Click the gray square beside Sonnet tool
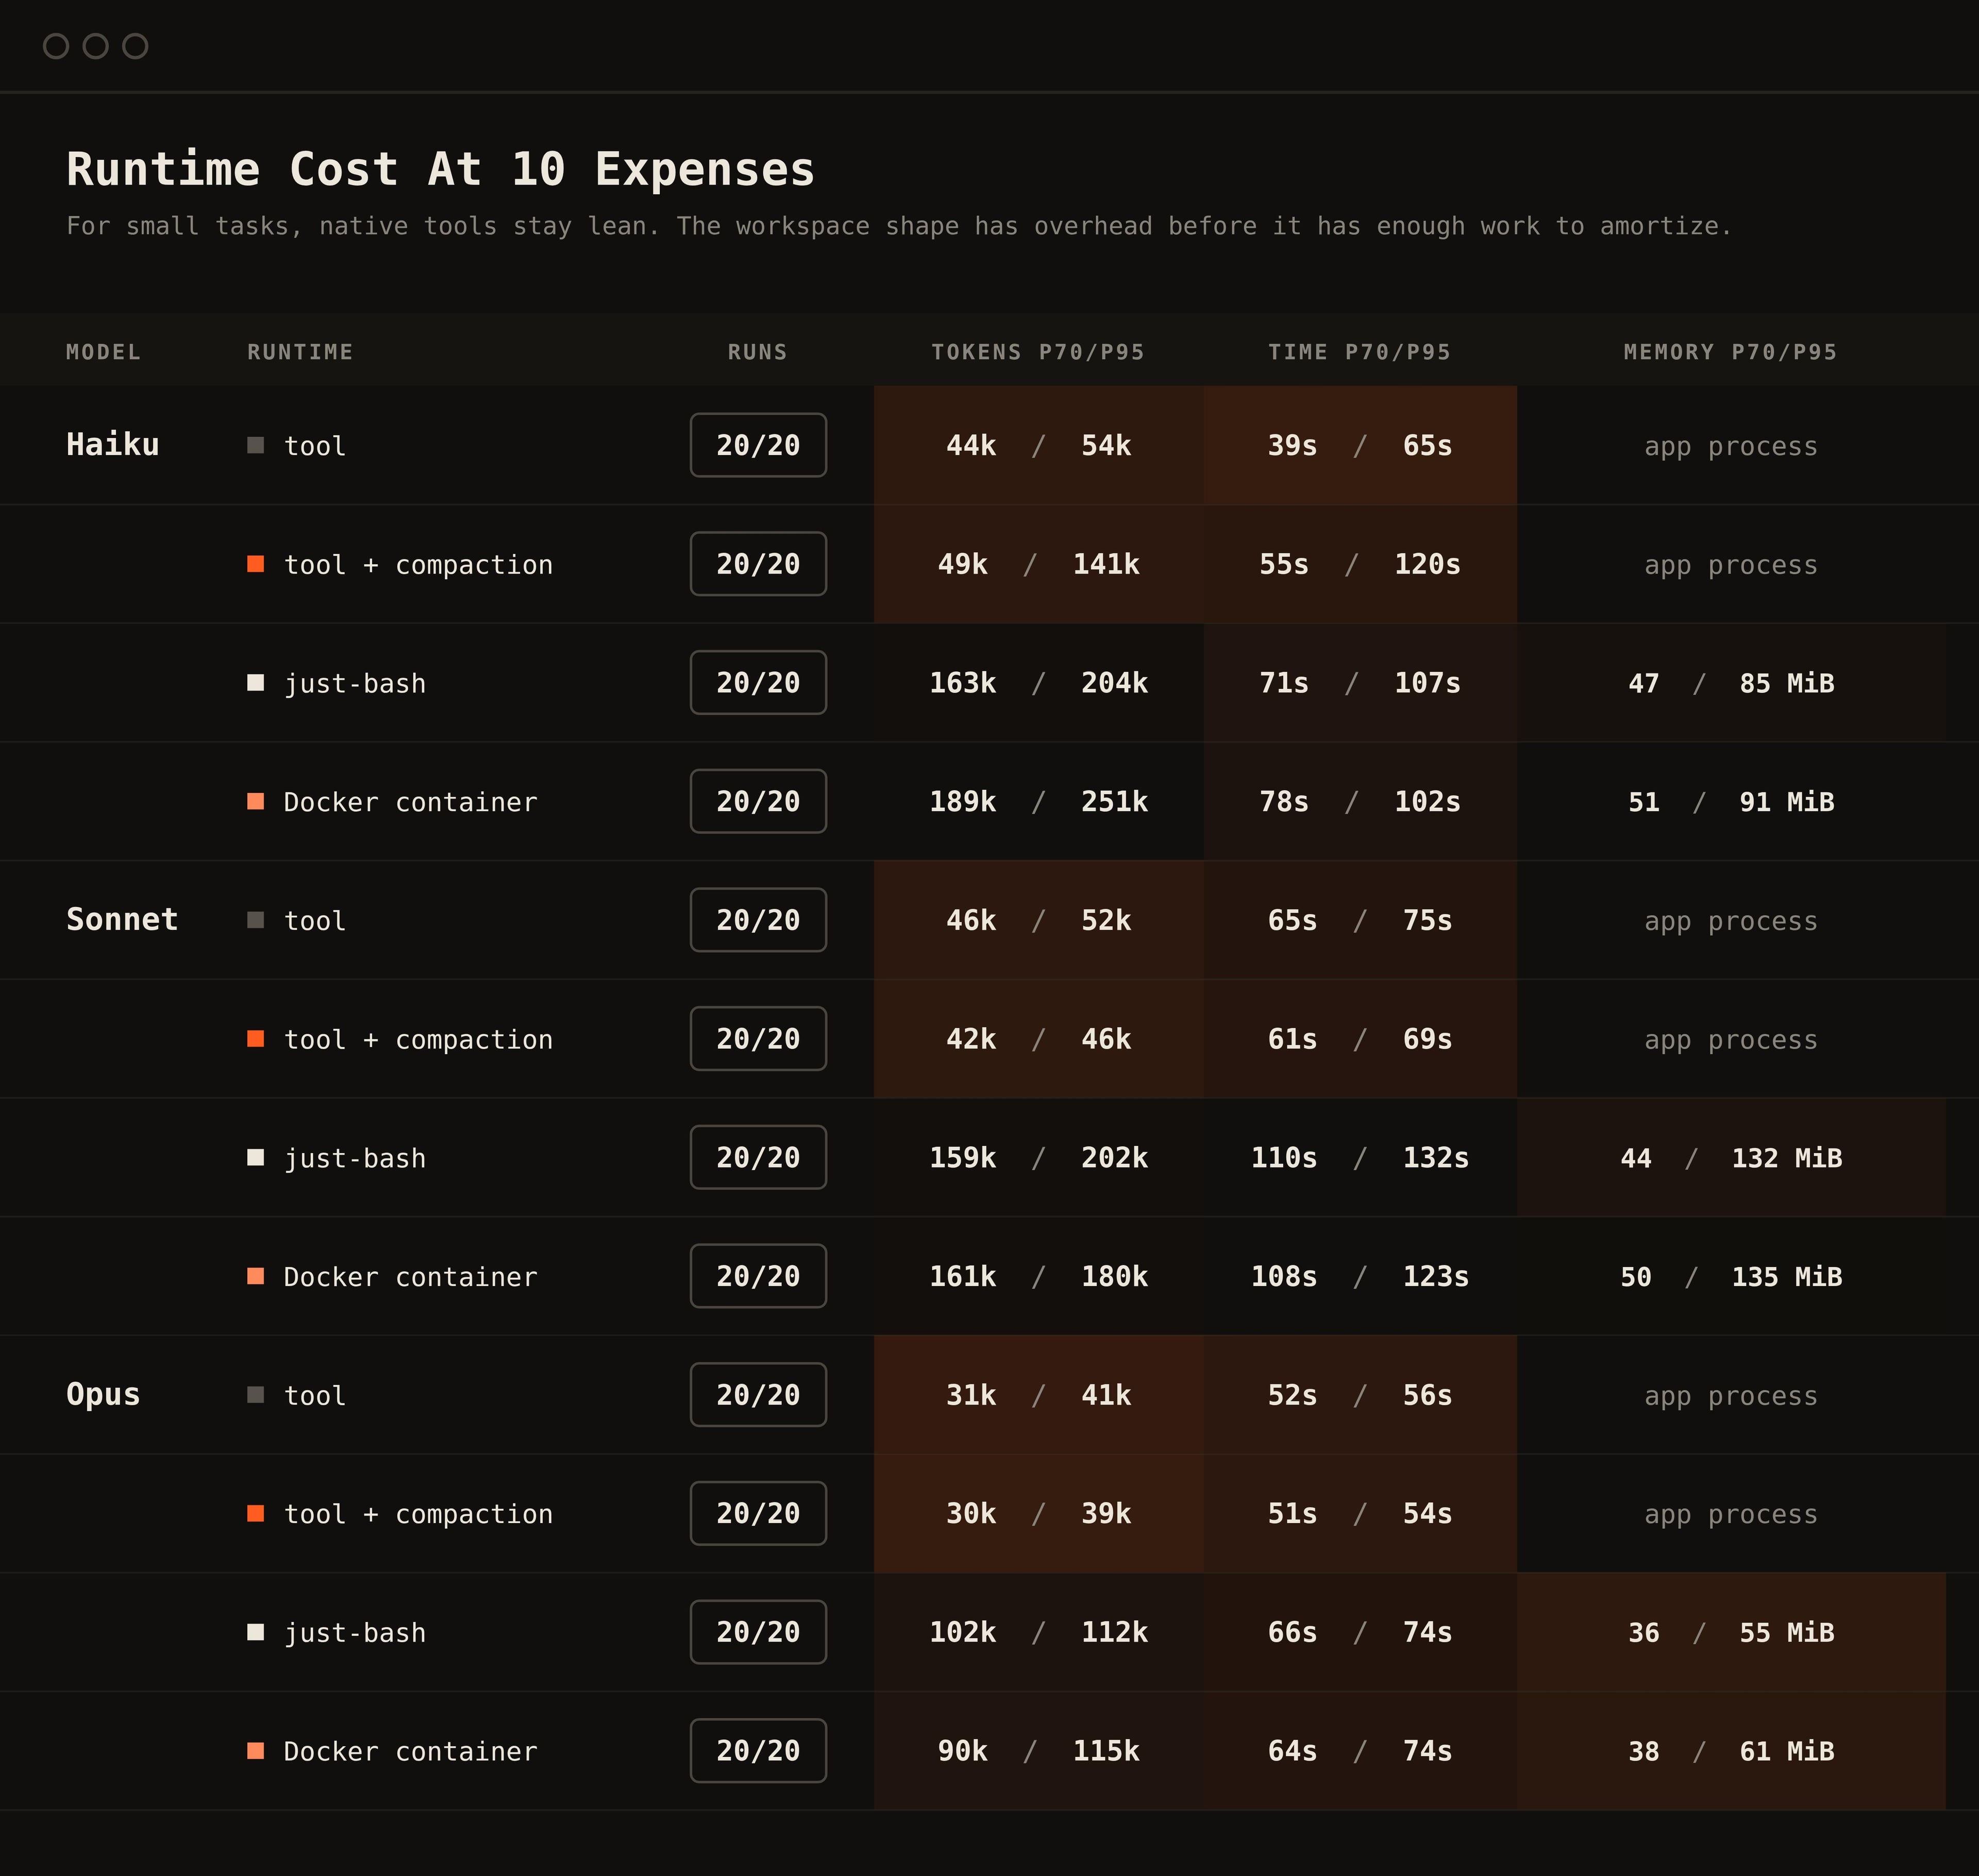The width and height of the screenshot is (1979, 1876). 256,920
